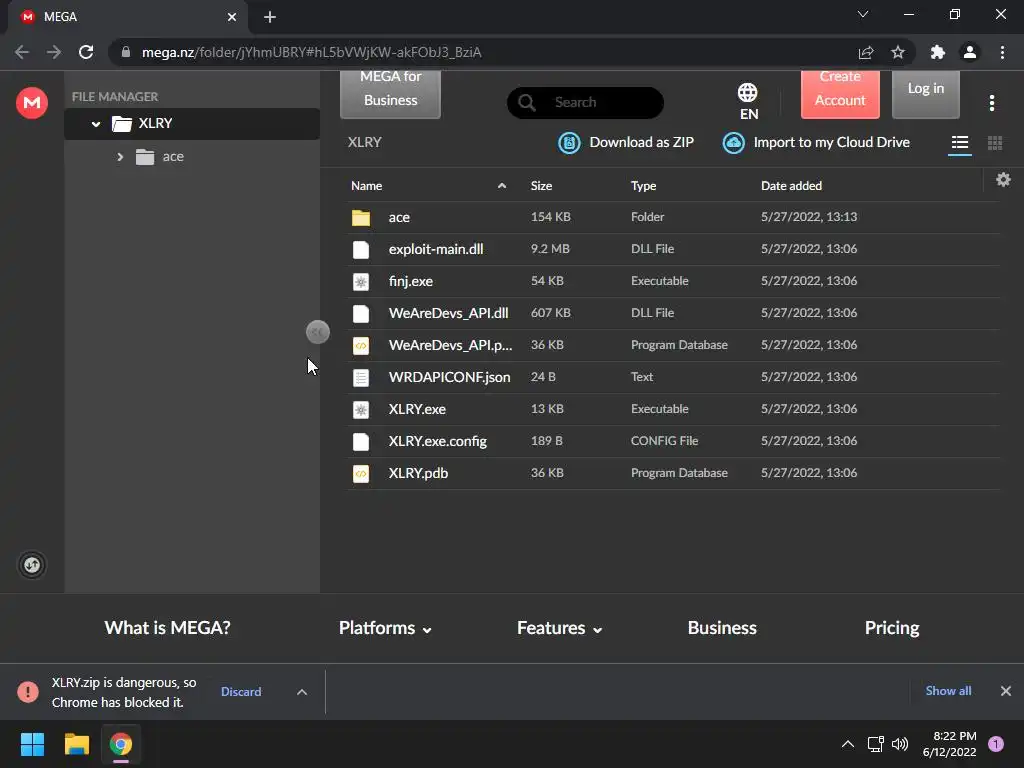Click the XLRY folder icon in tree
This screenshot has height=768, width=1024.
(x=121, y=123)
